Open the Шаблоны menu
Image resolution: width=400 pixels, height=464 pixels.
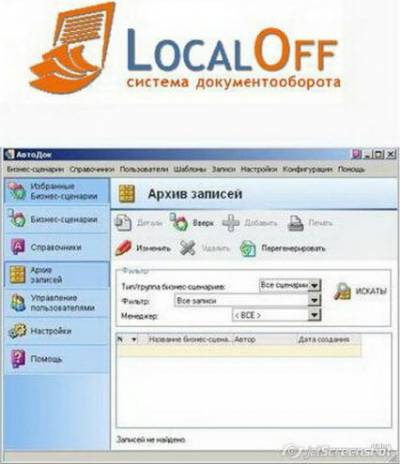[190, 169]
